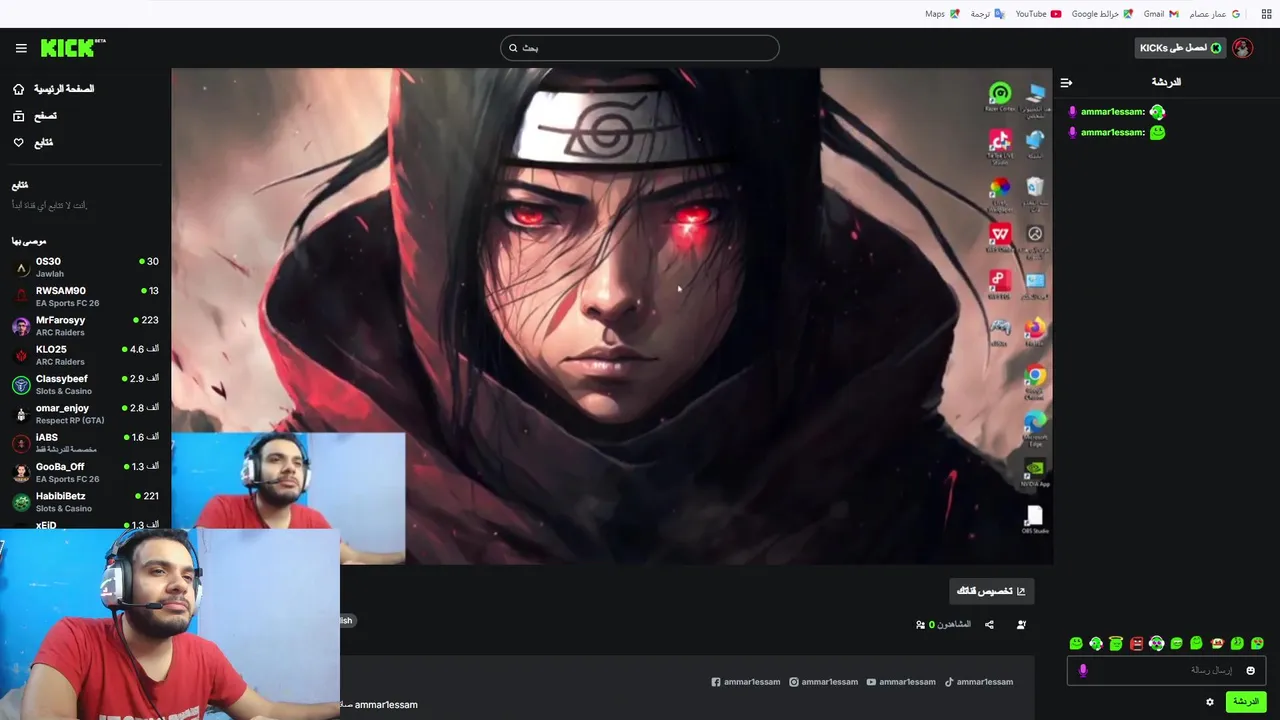Click the موصى بها recommended heading

pos(29,241)
